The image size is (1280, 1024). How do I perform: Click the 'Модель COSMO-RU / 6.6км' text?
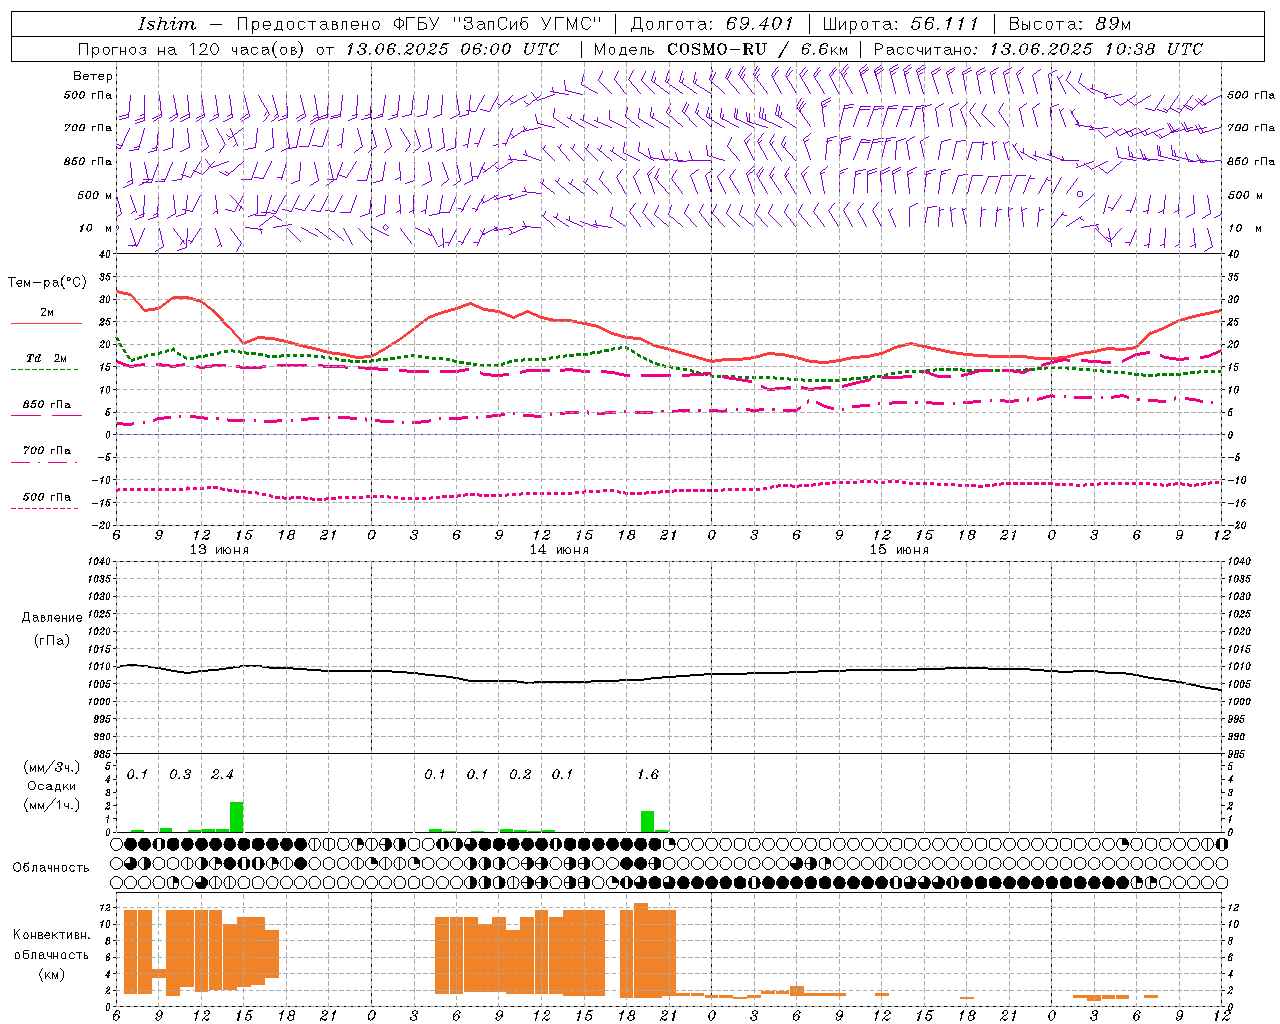pyautogui.click(x=721, y=49)
